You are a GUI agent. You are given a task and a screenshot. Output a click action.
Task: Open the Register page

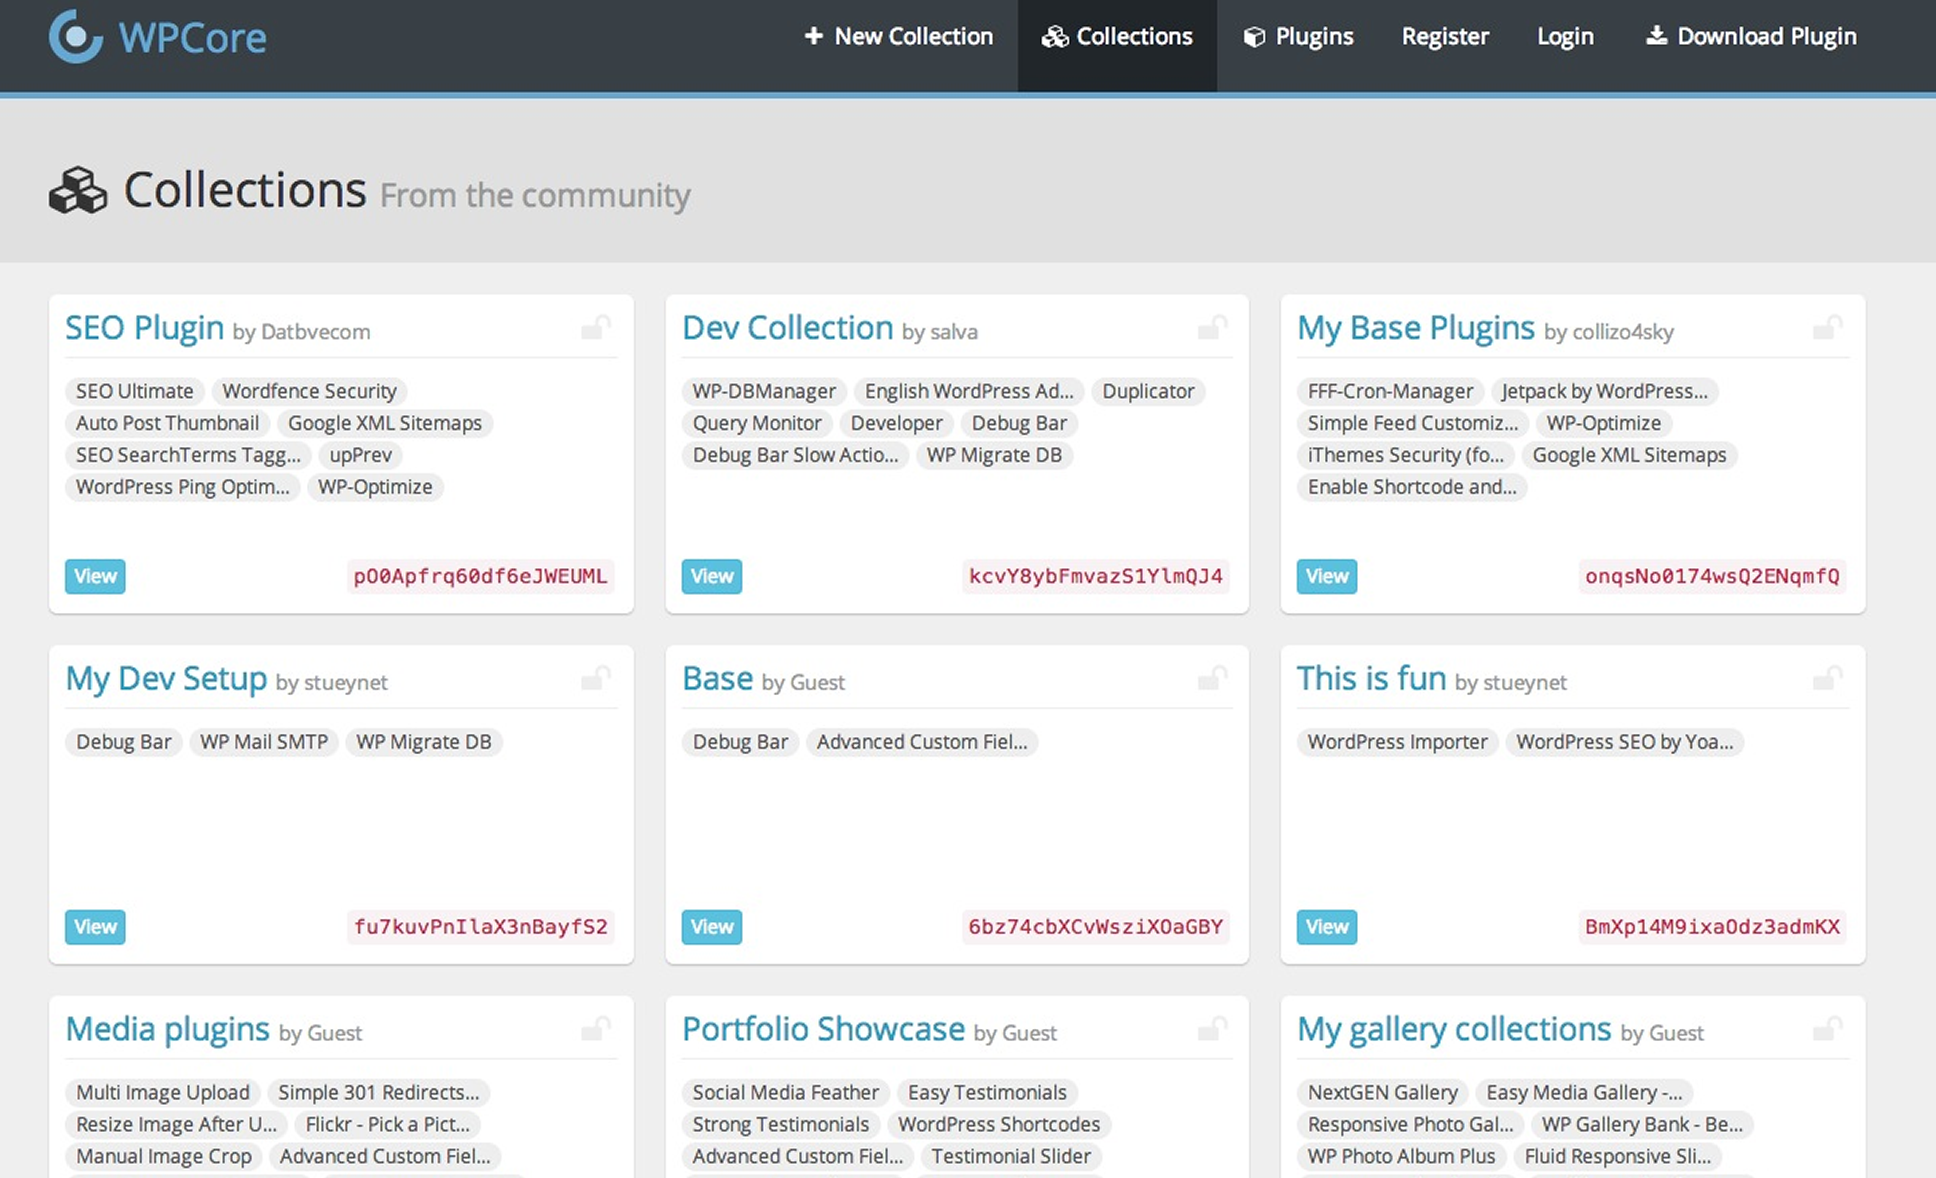click(1444, 37)
